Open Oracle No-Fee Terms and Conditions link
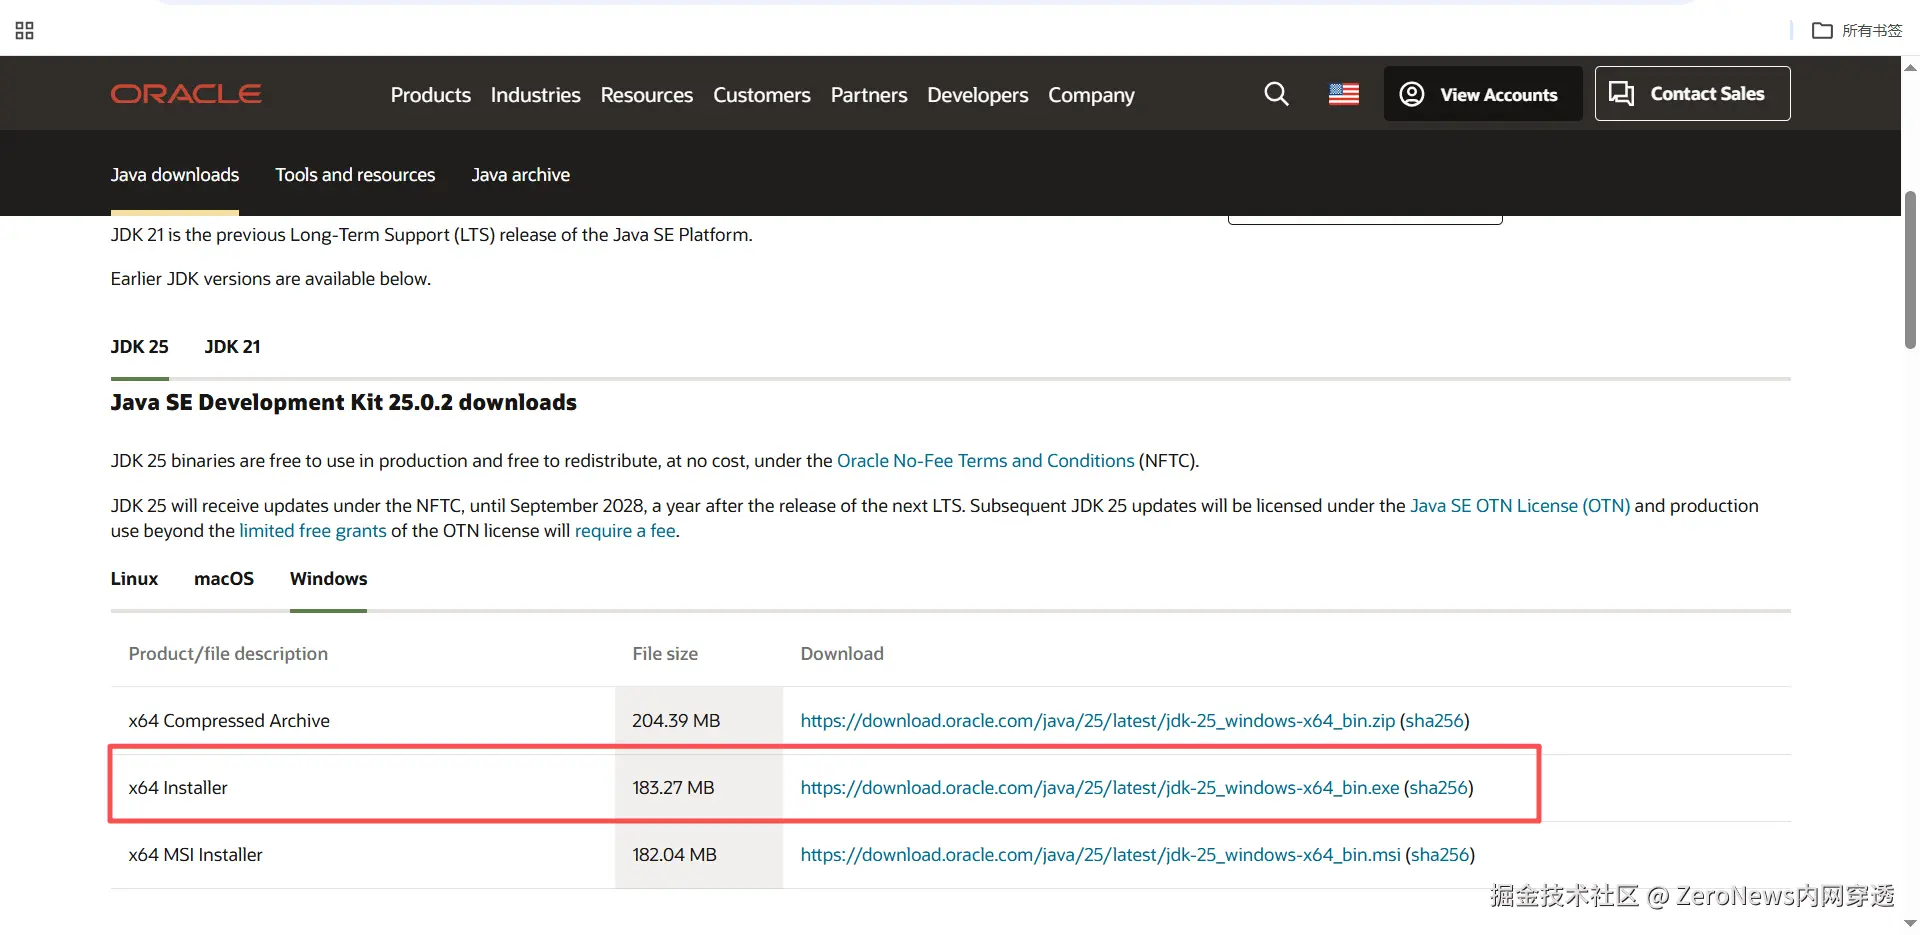 (x=986, y=461)
